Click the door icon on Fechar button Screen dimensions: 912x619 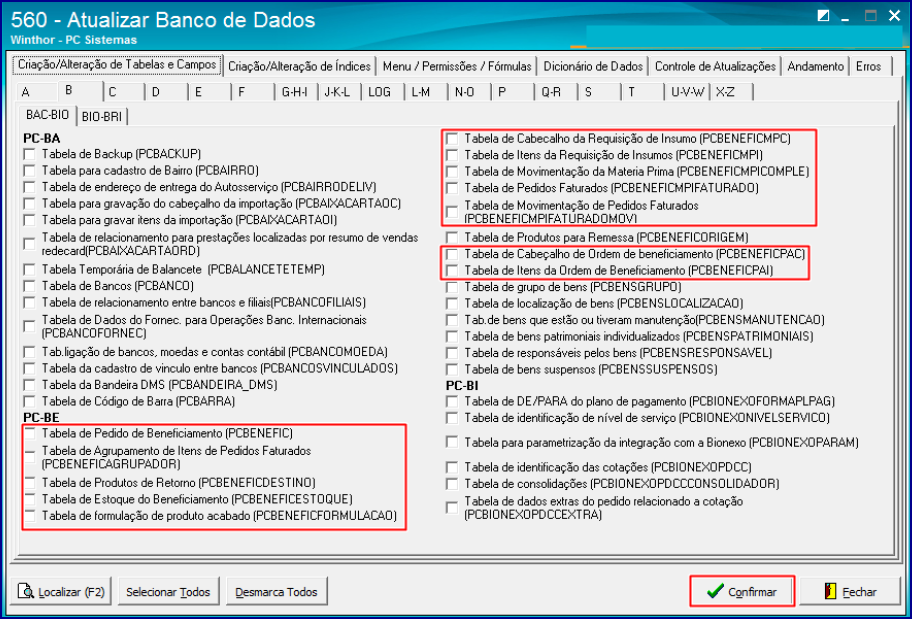(x=831, y=592)
